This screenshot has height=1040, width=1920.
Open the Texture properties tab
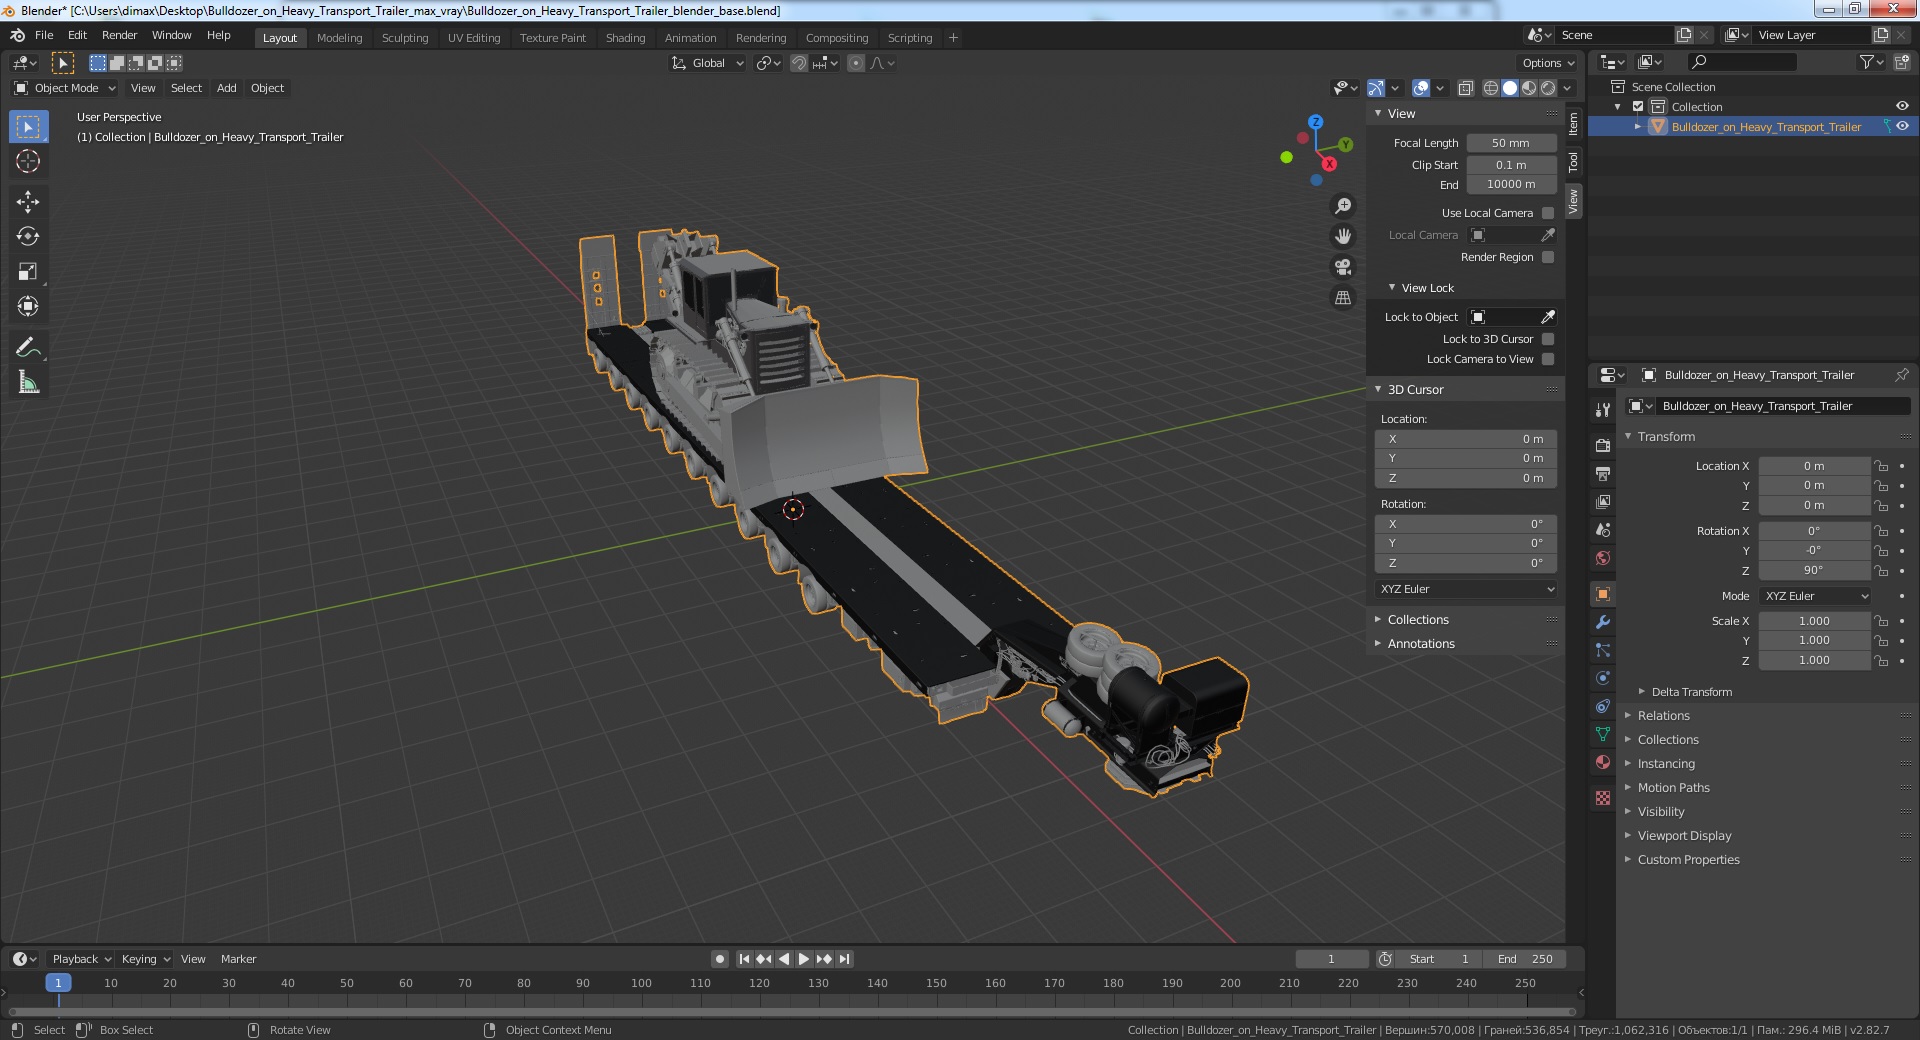coord(1603,798)
